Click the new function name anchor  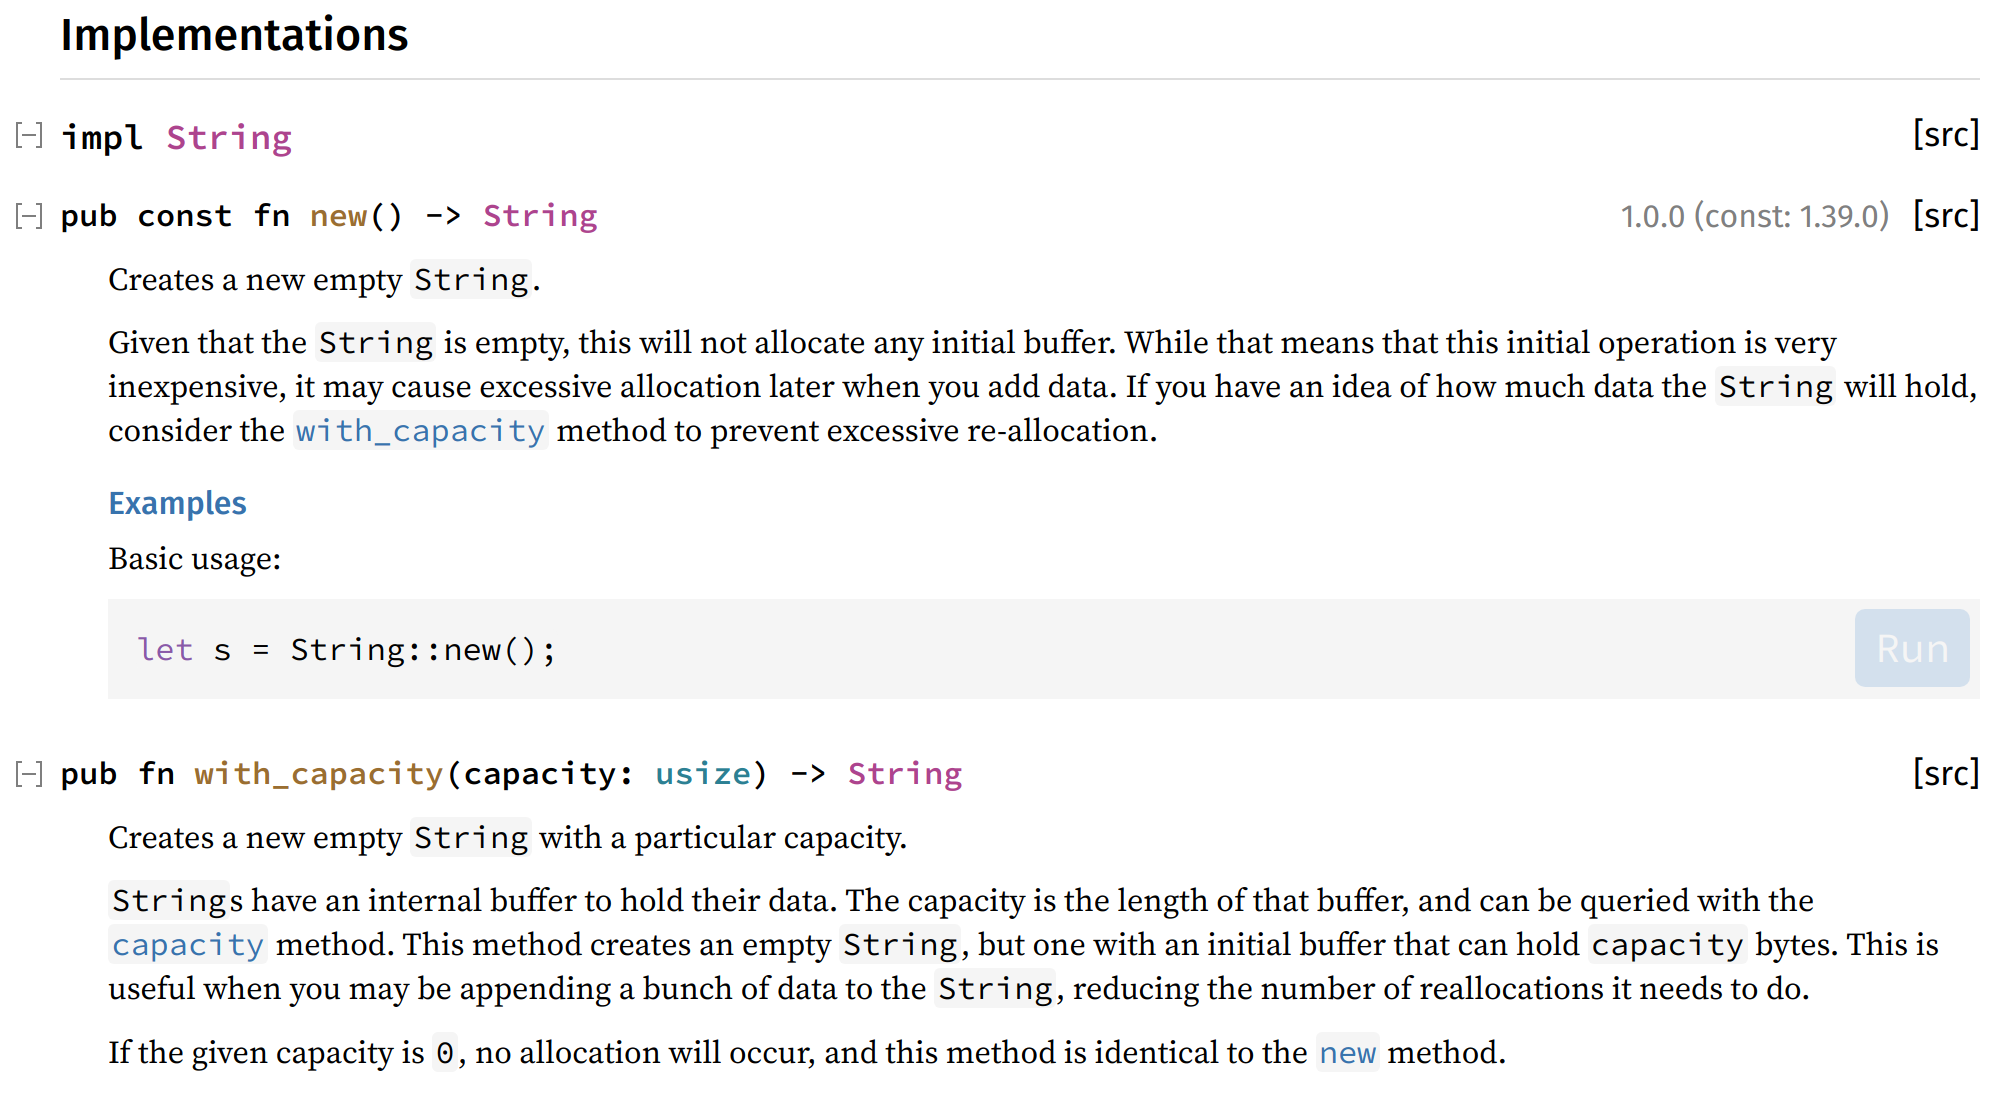tap(338, 216)
